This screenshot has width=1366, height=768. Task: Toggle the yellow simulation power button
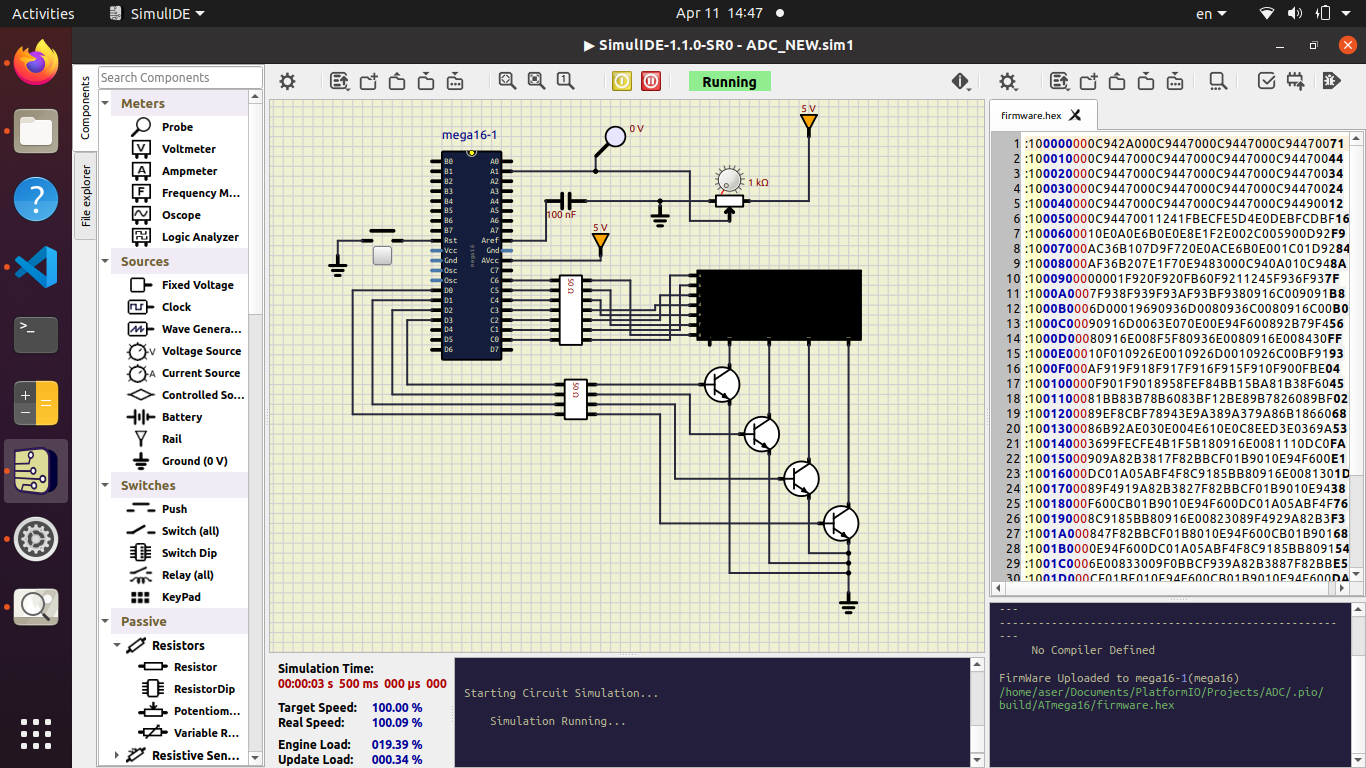pos(622,82)
